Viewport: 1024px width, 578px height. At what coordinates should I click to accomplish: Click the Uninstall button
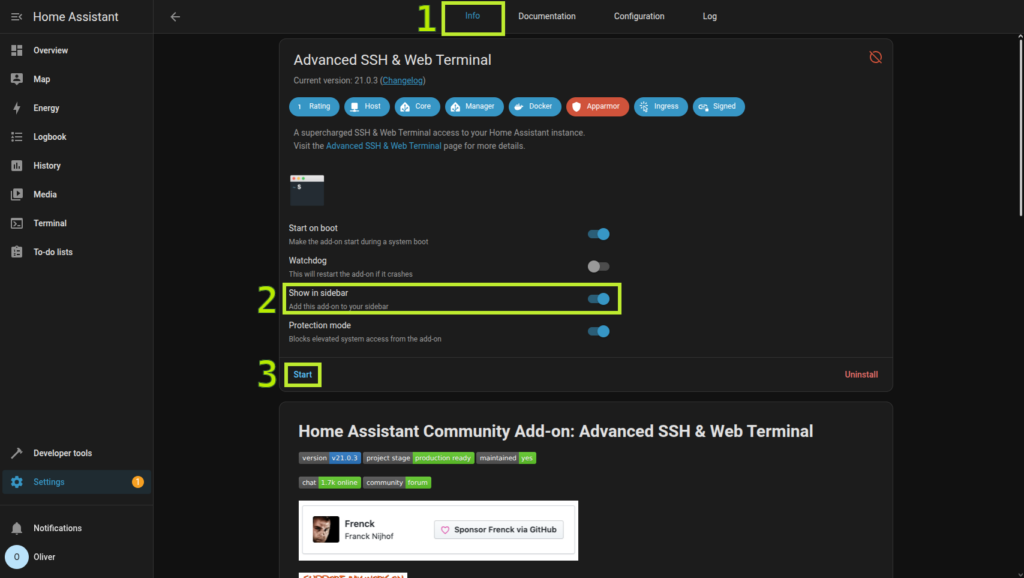(x=861, y=374)
